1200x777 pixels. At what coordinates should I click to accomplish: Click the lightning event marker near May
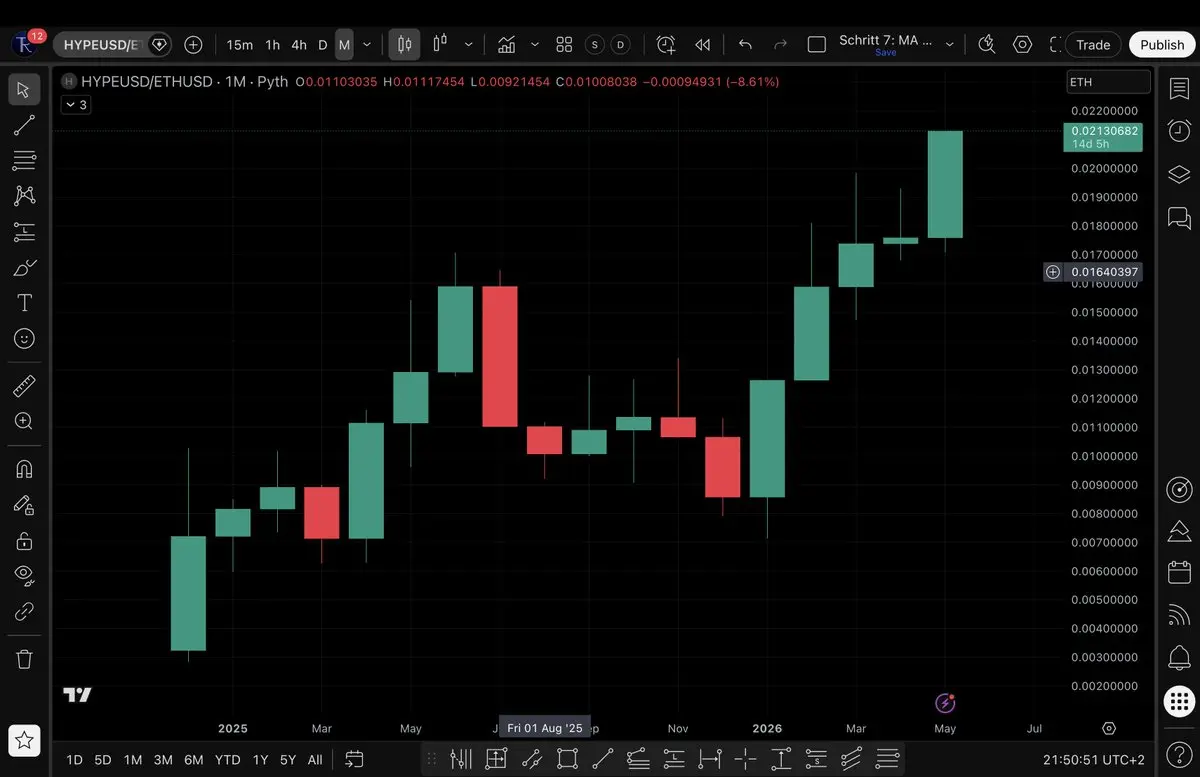945,703
